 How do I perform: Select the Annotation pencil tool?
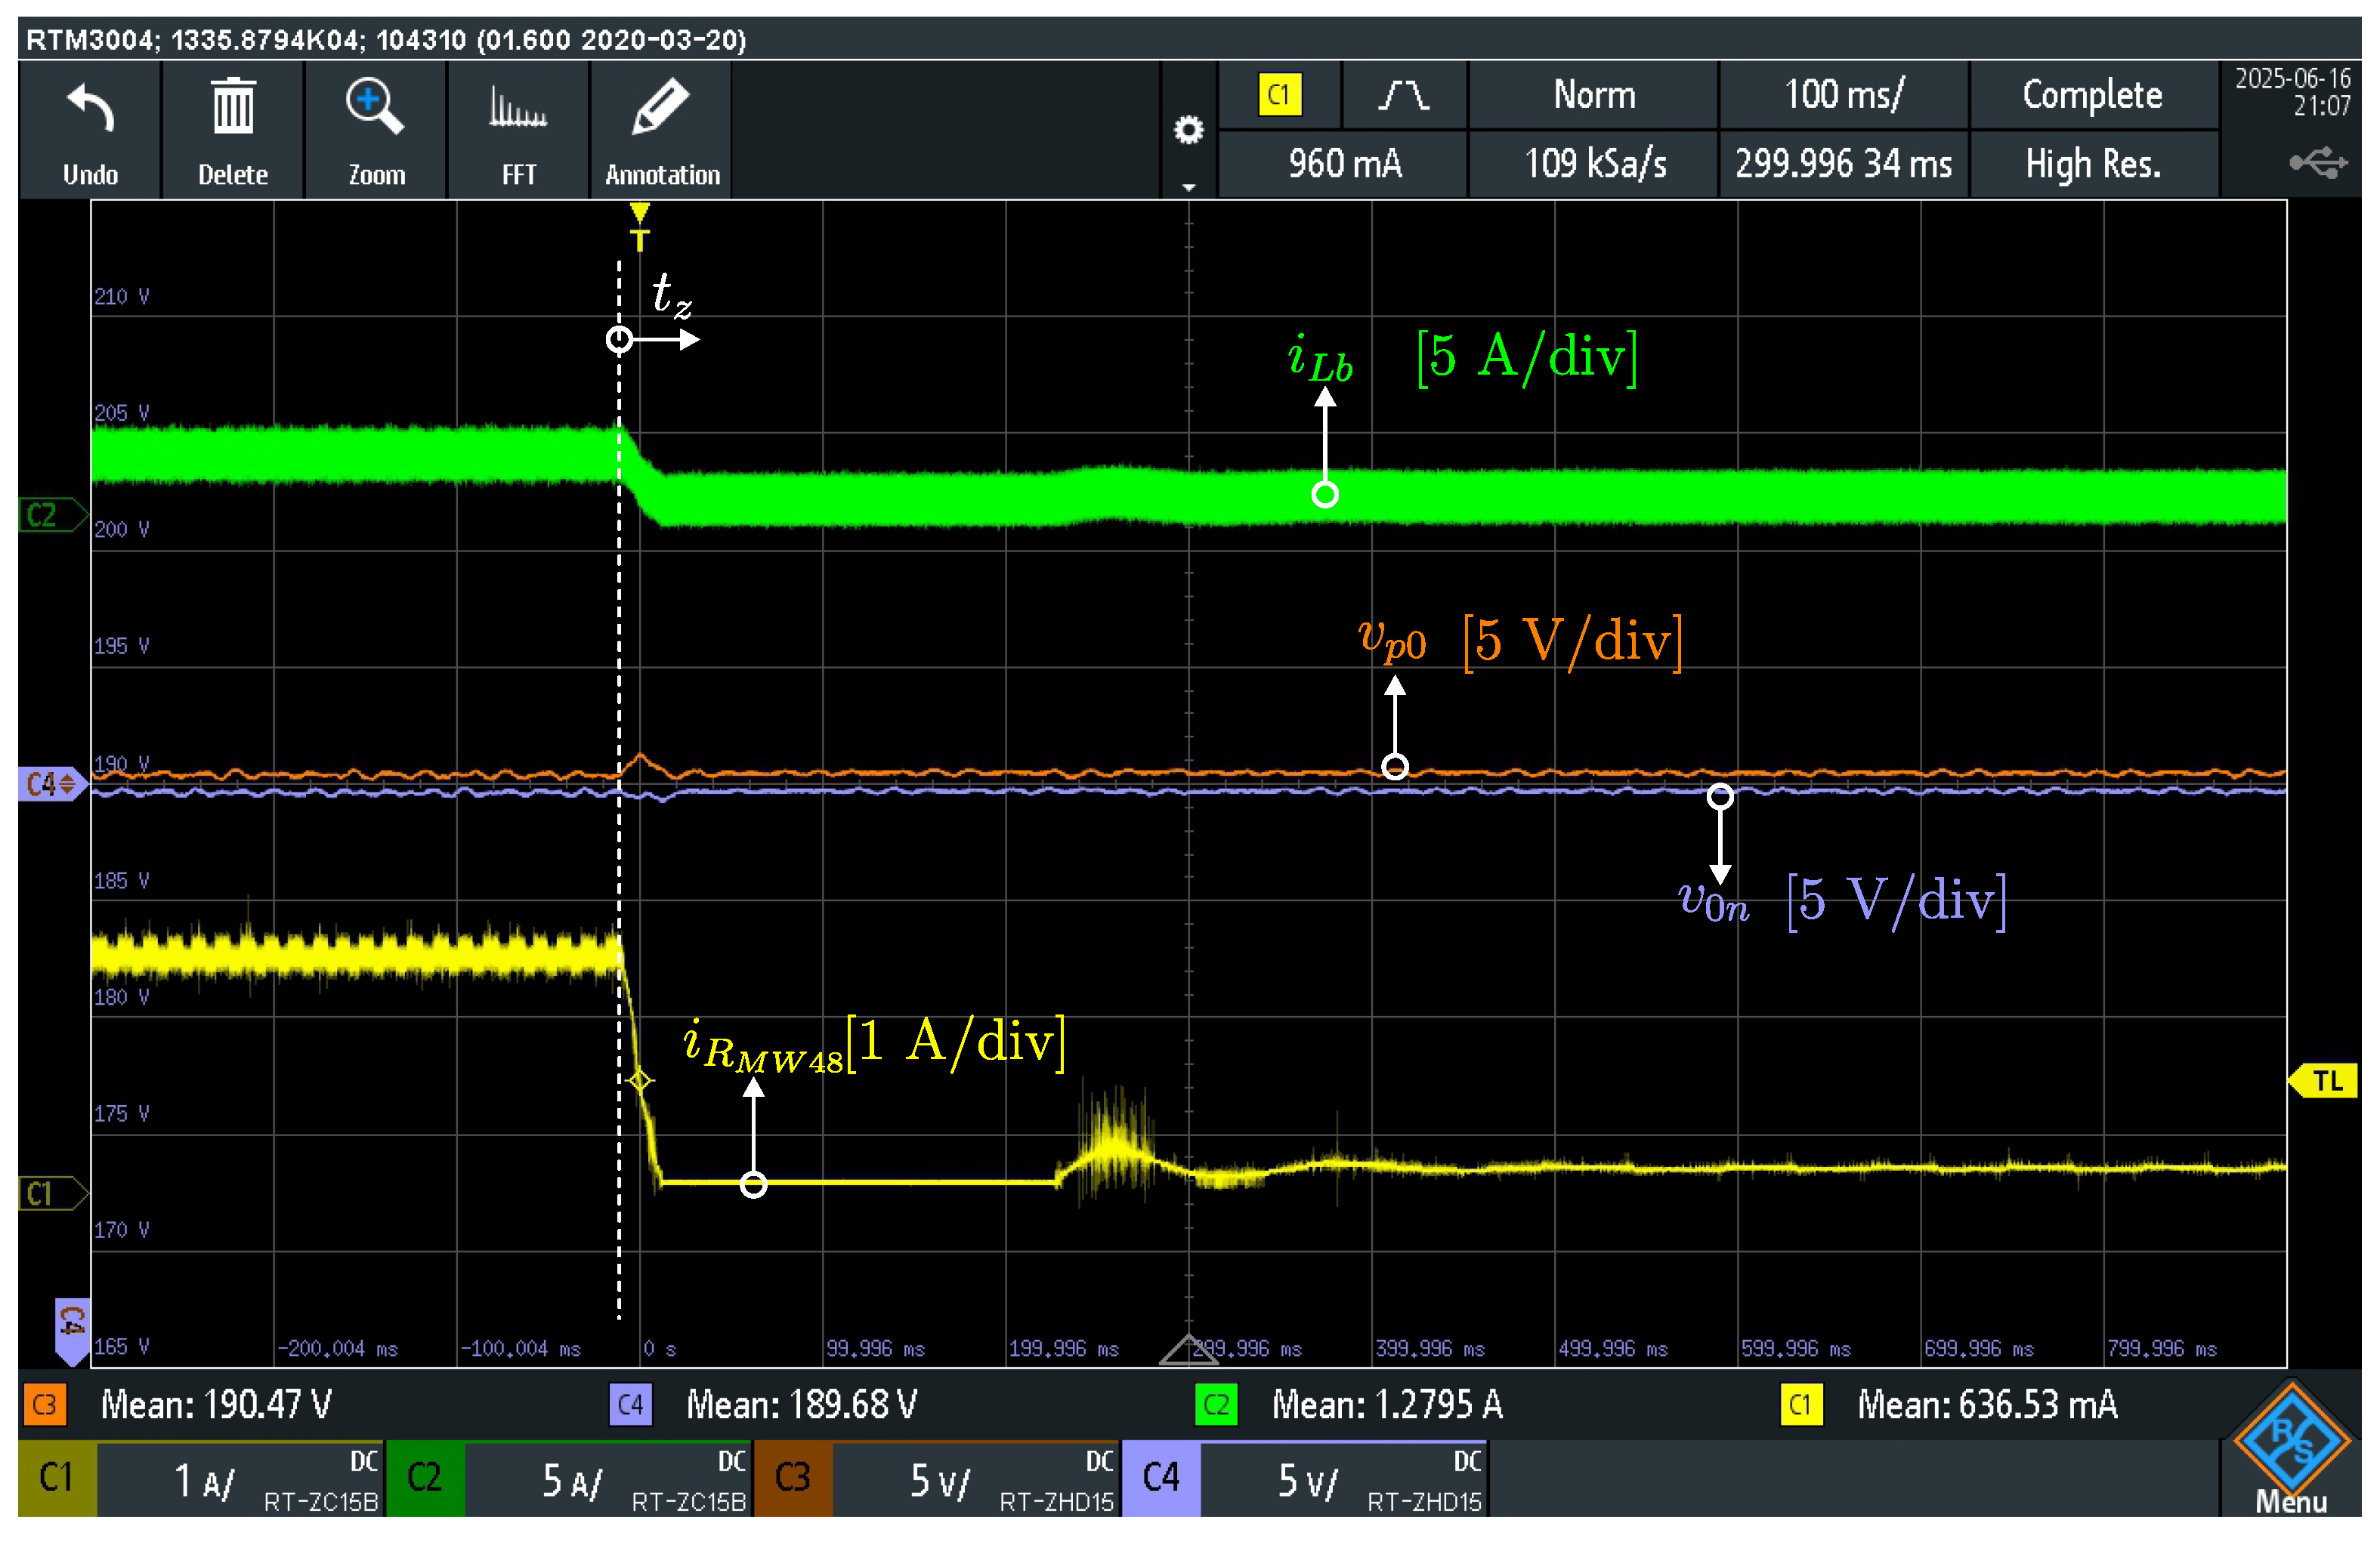point(661,108)
